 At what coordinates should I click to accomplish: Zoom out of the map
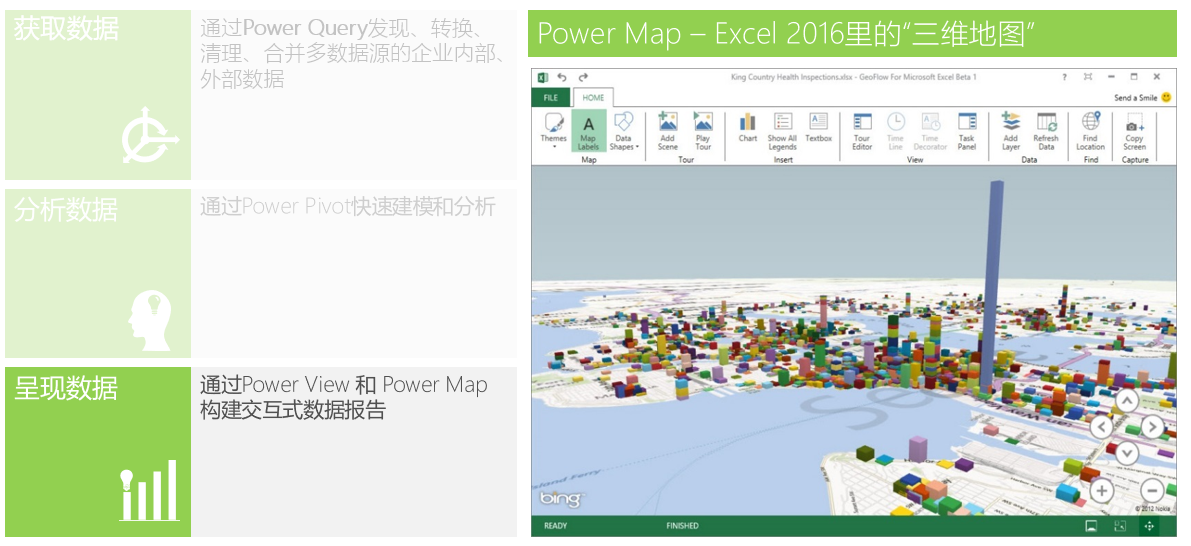coord(1152,491)
